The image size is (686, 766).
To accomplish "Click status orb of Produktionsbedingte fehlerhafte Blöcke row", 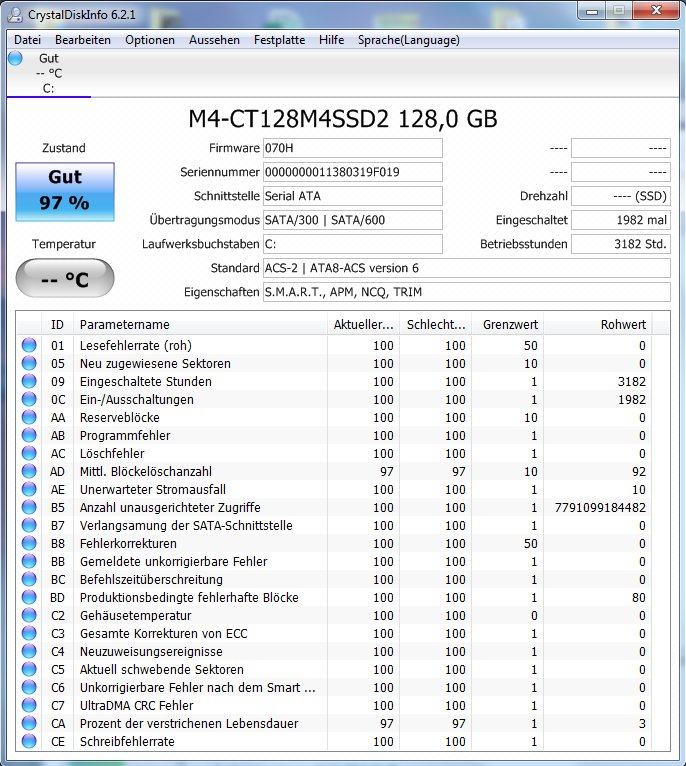I will (x=29, y=597).
